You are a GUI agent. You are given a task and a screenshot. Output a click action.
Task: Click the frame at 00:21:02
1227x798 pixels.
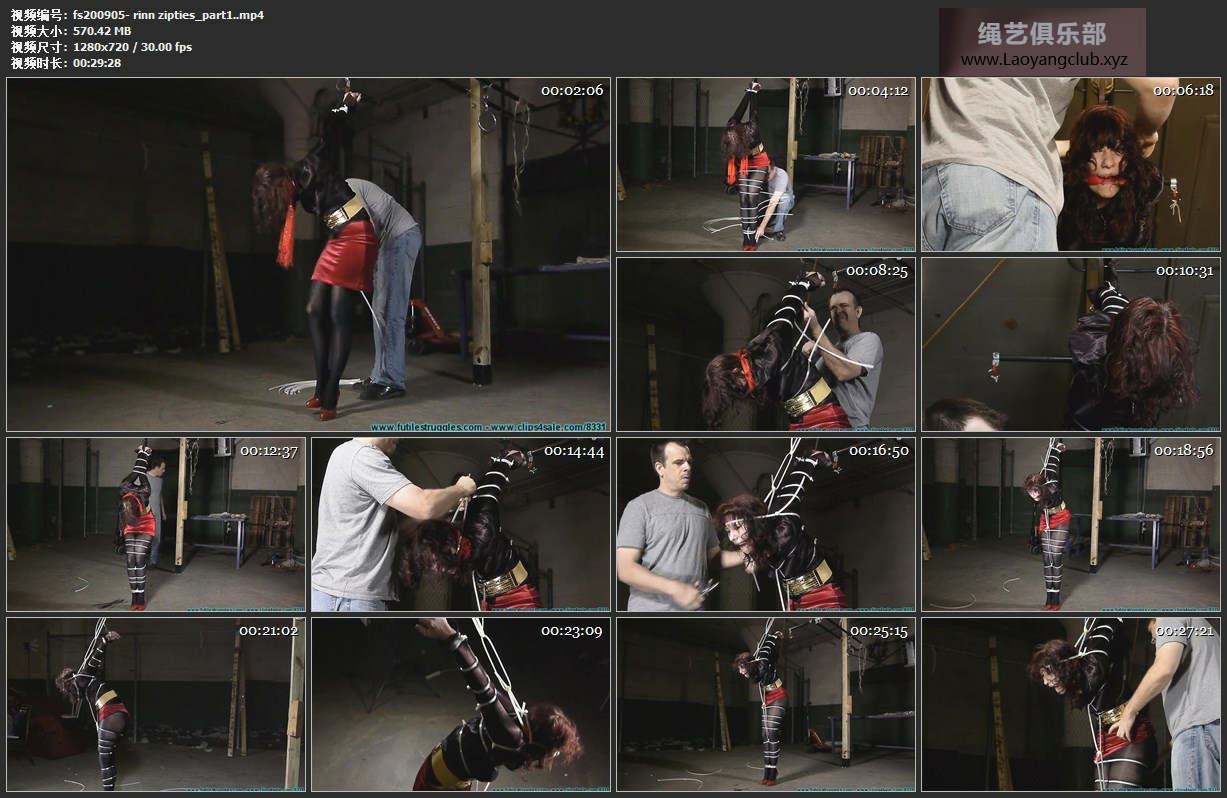[x=156, y=704]
